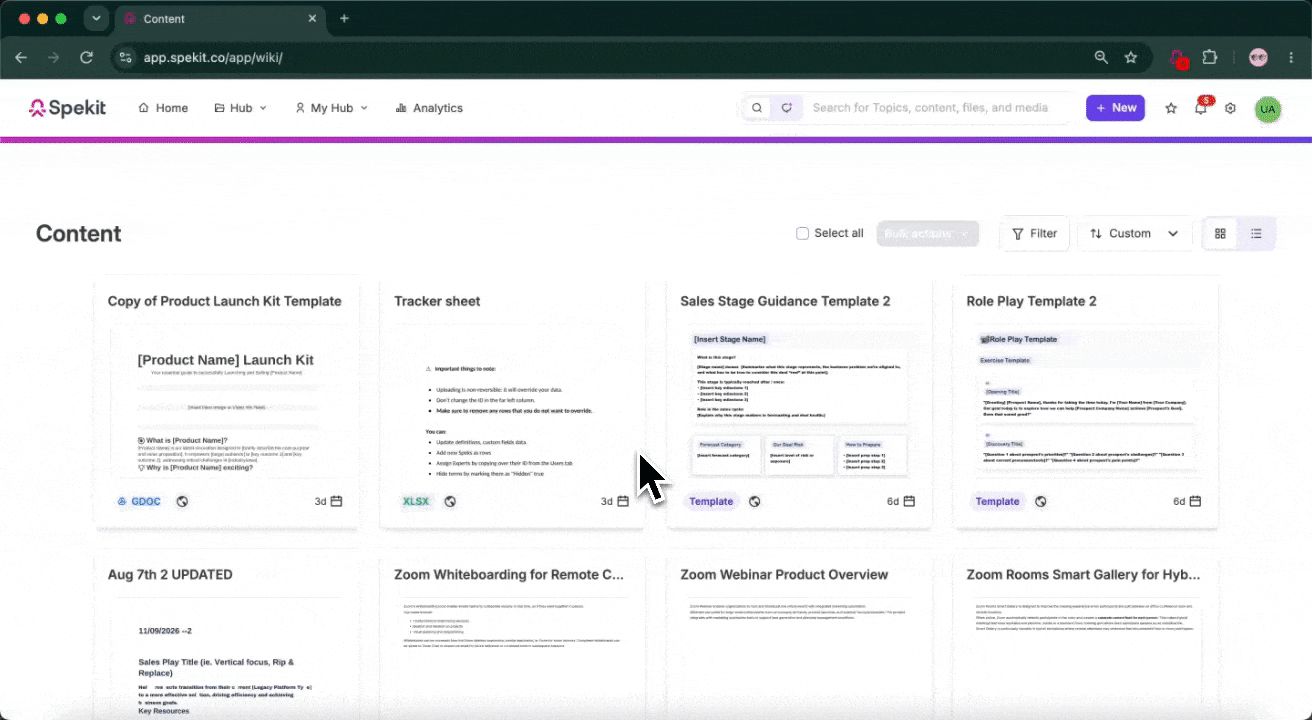Open the Chrome profile avatar

tap(1258, 57)
